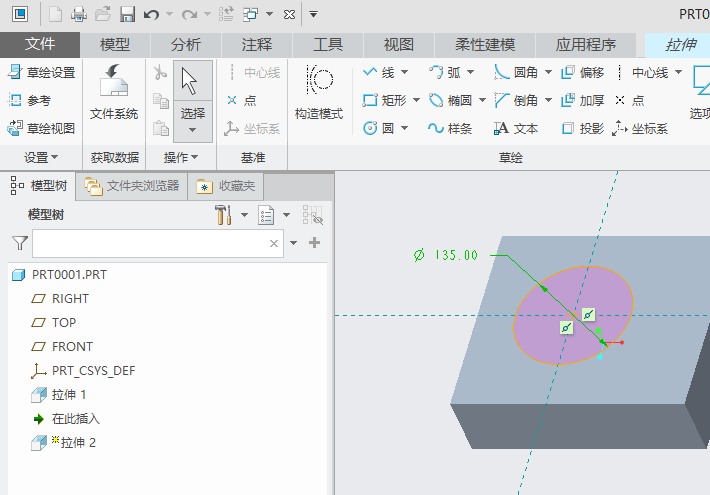Expand the 矩形 rectangle dropdown arrow
This screenshot has width=710, height=495.
414,100
